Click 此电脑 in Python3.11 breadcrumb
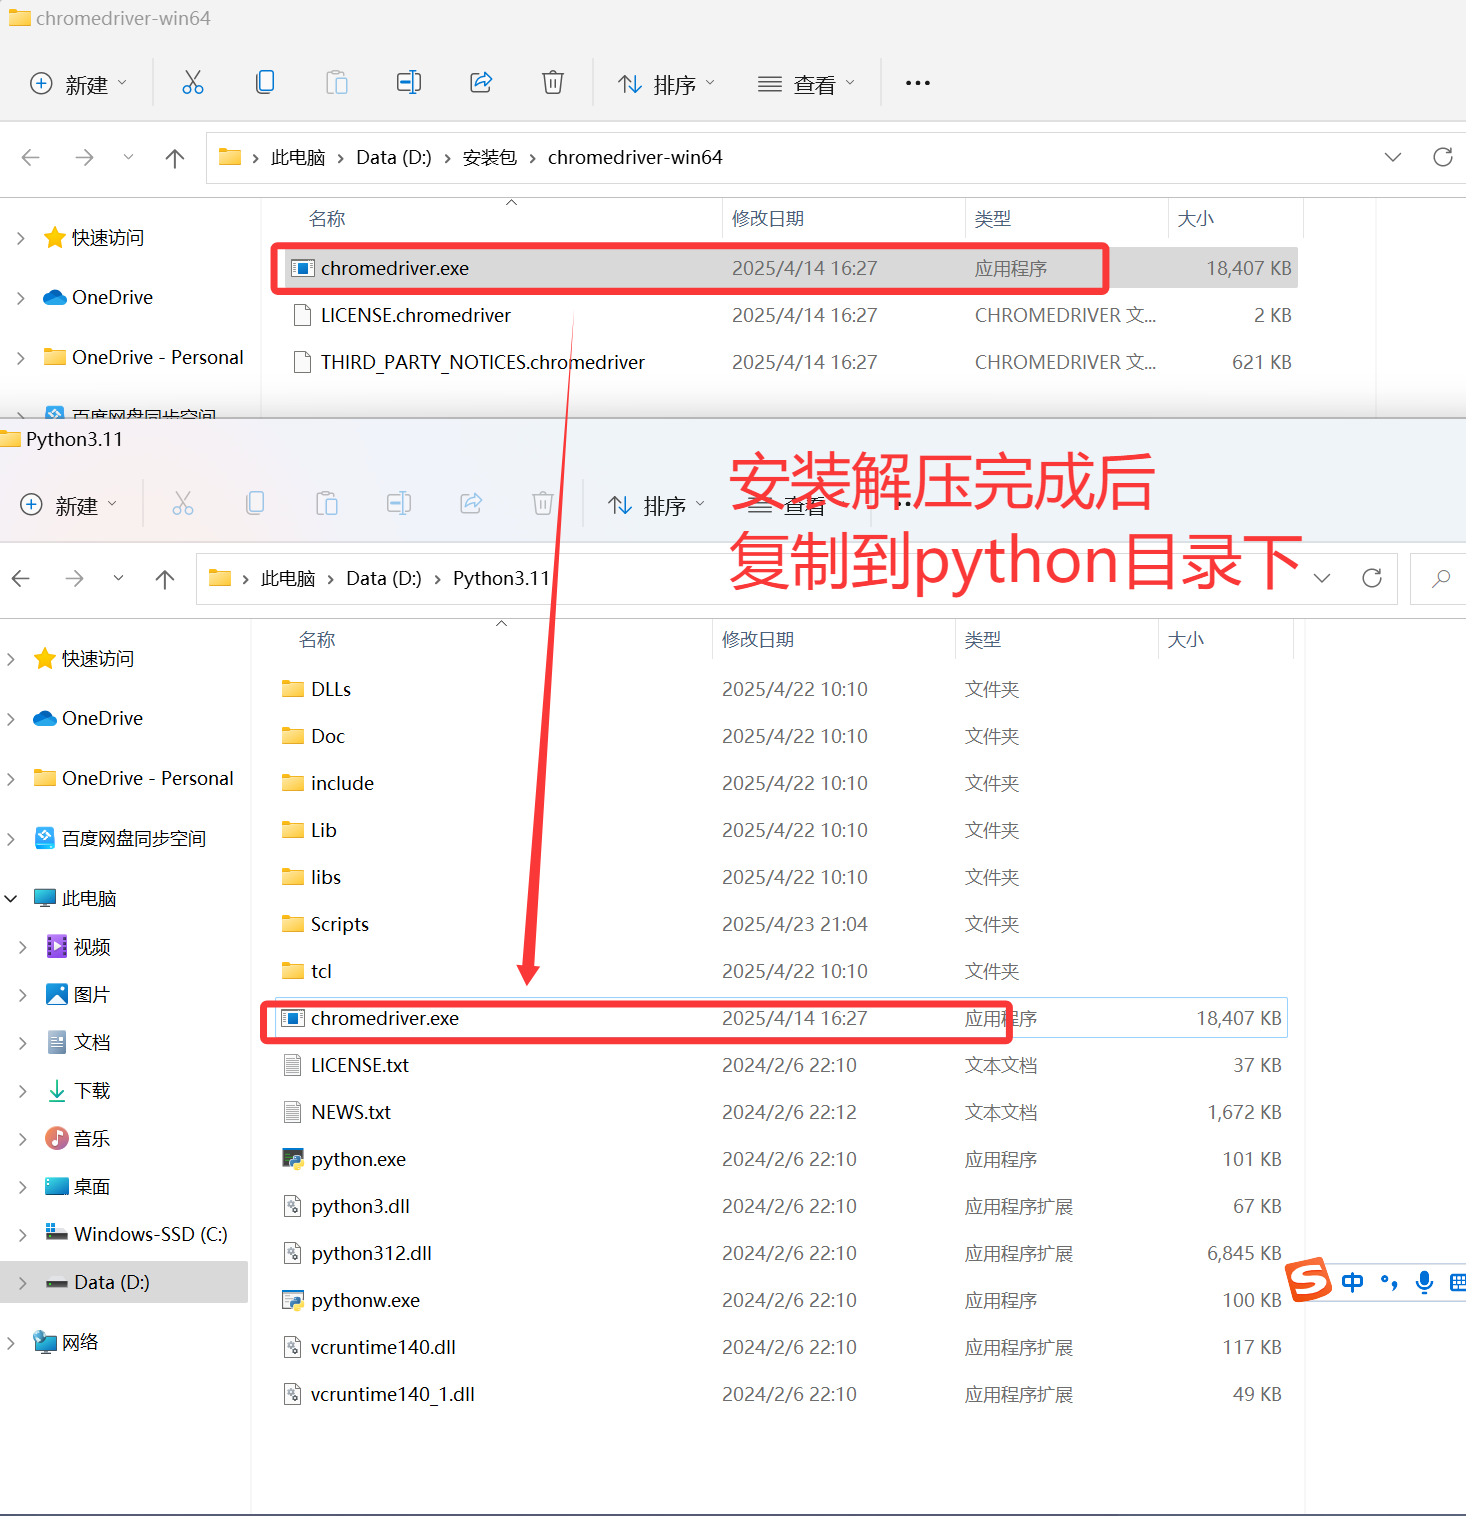 point(288,578)
